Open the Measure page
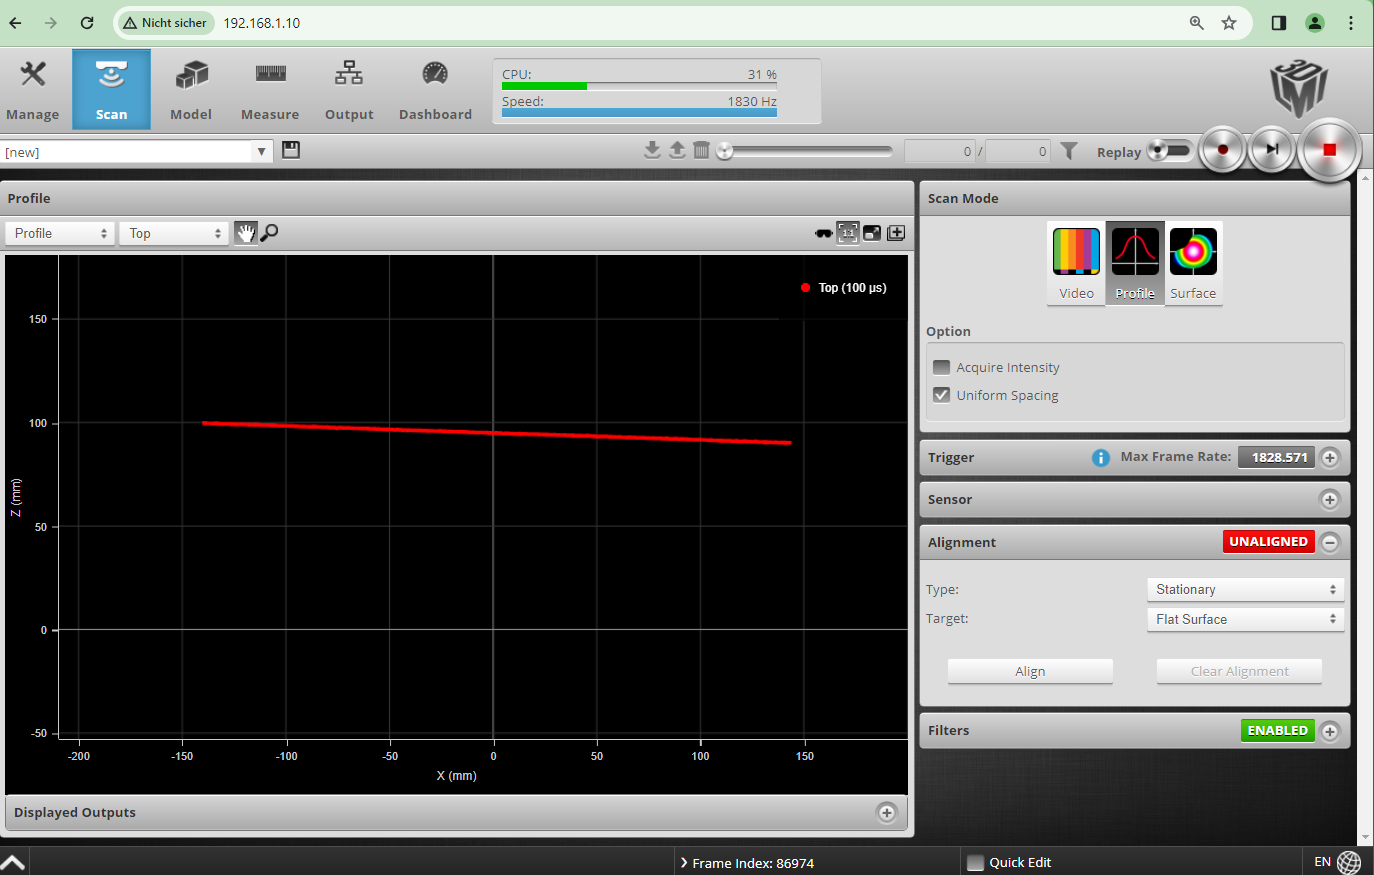Viewport: 1374px width, 875px height. coord(270,90)
